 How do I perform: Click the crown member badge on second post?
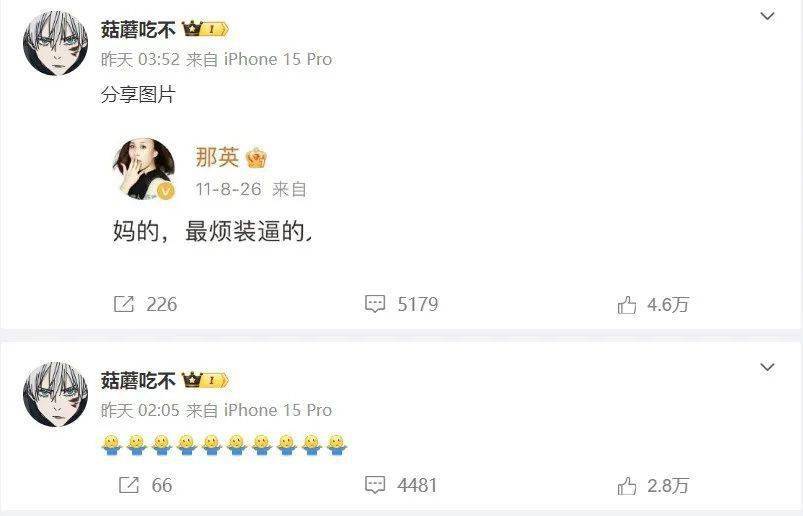[x=205, y=380]
